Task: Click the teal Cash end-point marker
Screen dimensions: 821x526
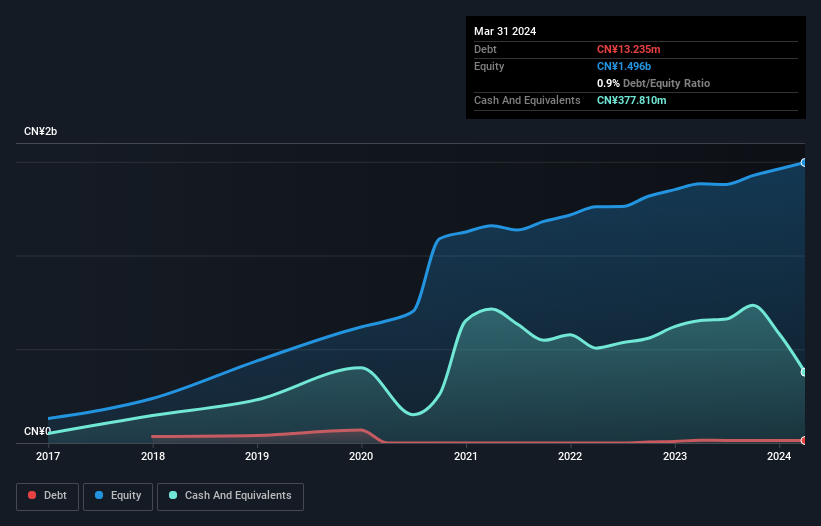Action: tap(803, 372)
